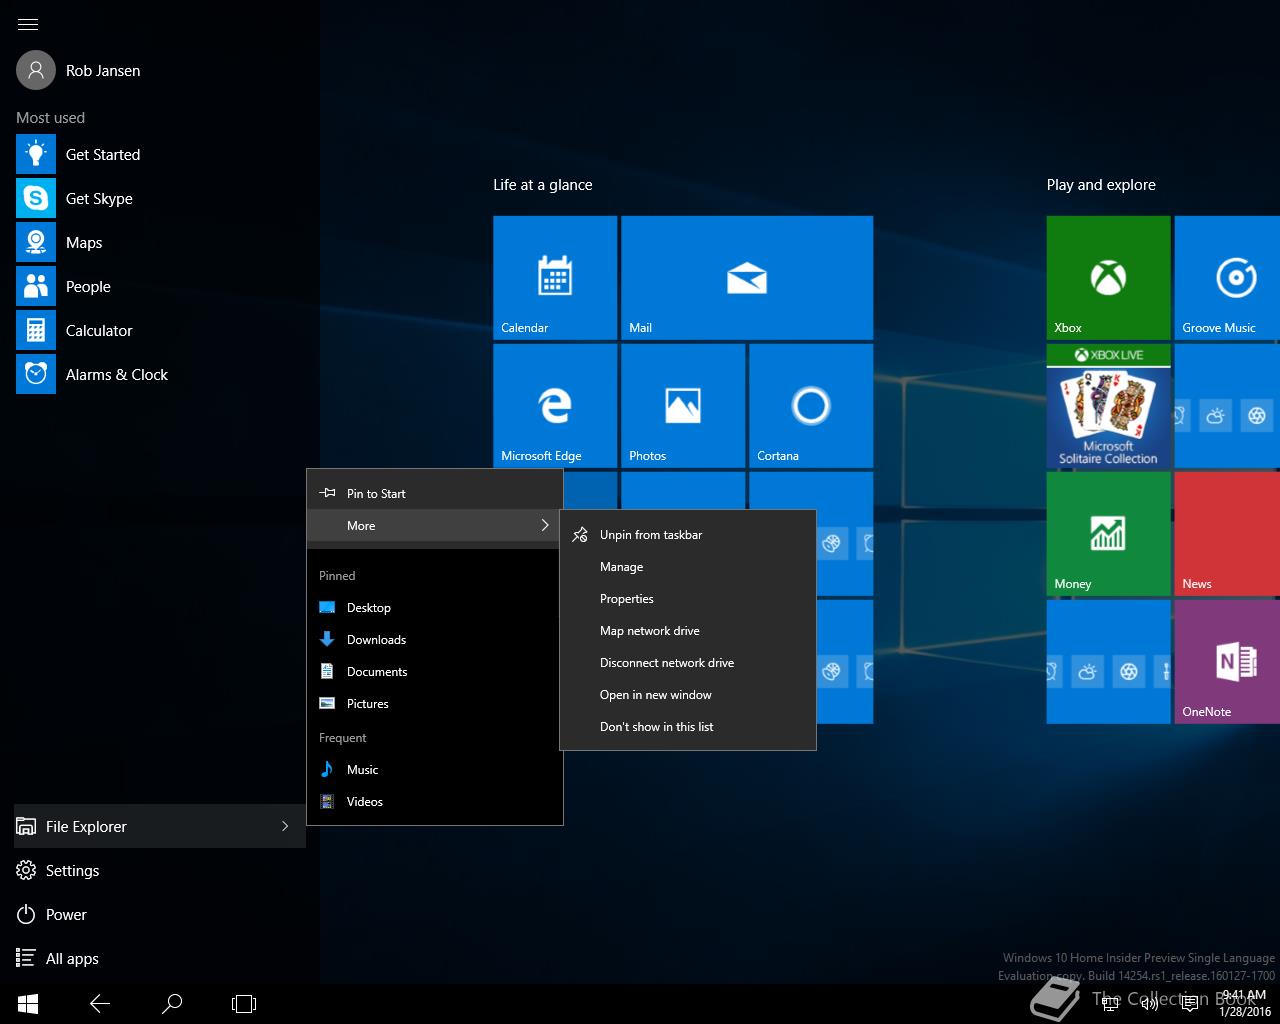The image size is (1280, 1024).
Task: Expand File Explorer jump list arrow
Action: [285, 826]
